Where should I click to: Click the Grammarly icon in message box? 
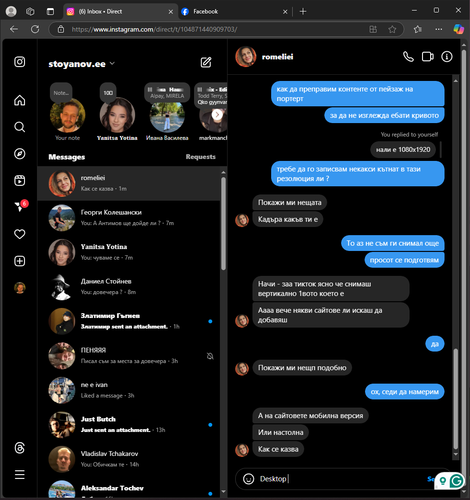click(x=457, y=481)
